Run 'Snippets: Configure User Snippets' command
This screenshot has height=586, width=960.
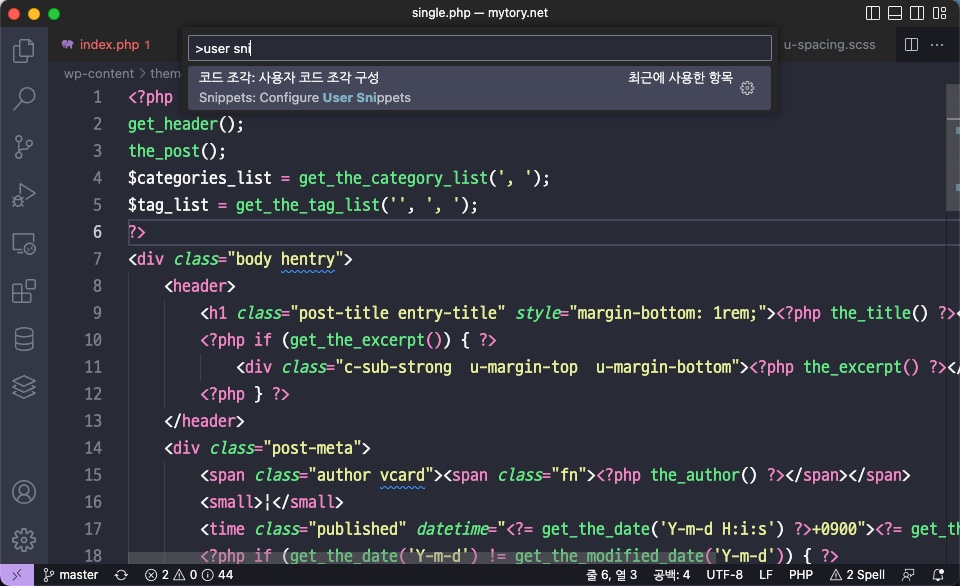coord(479,88)
